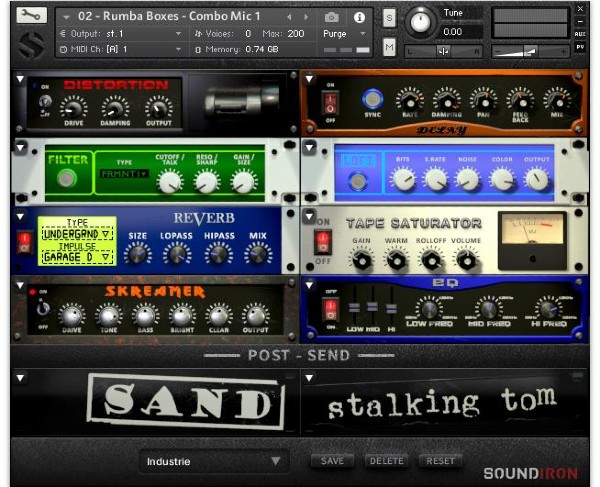The height and width of the screenshot is (487, 600).
Task: Solo the instrument with S button
Action: (x=389, y=18)
